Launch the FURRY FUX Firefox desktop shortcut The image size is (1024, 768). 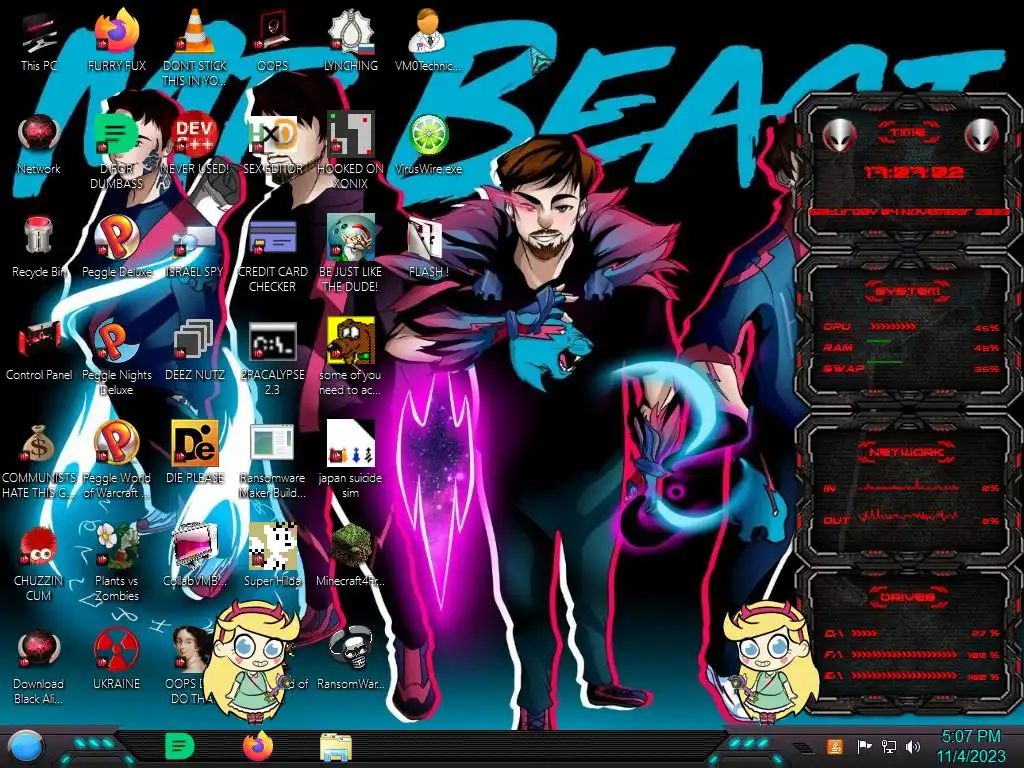117,40
